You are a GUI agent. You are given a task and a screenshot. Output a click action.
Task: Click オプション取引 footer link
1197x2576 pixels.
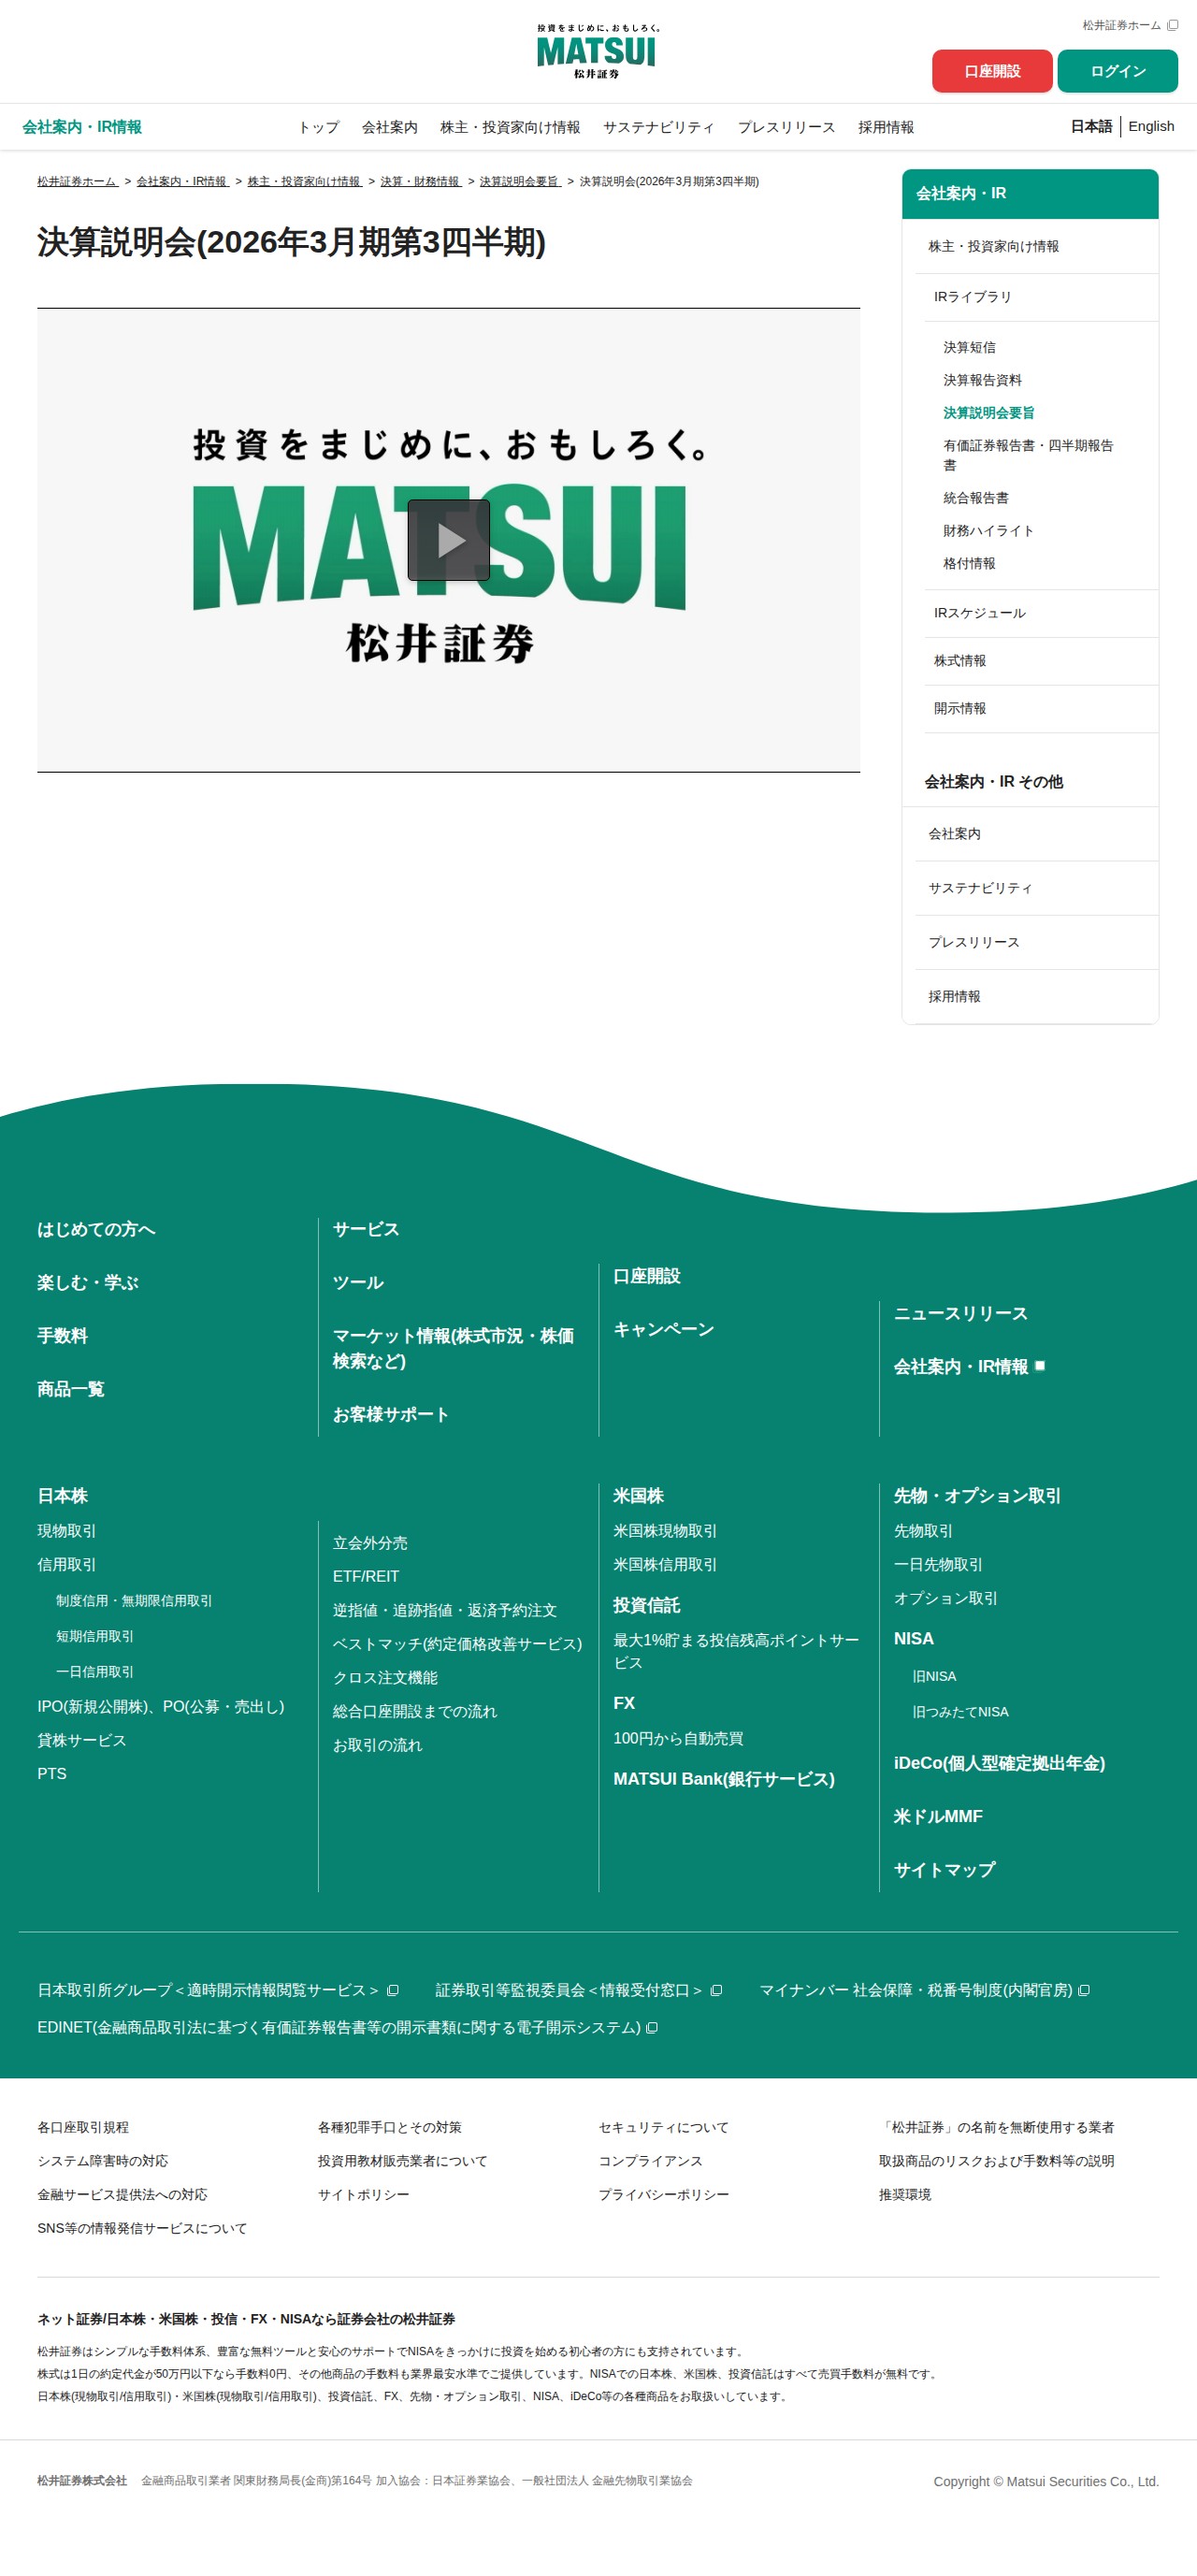[946, 1598]
